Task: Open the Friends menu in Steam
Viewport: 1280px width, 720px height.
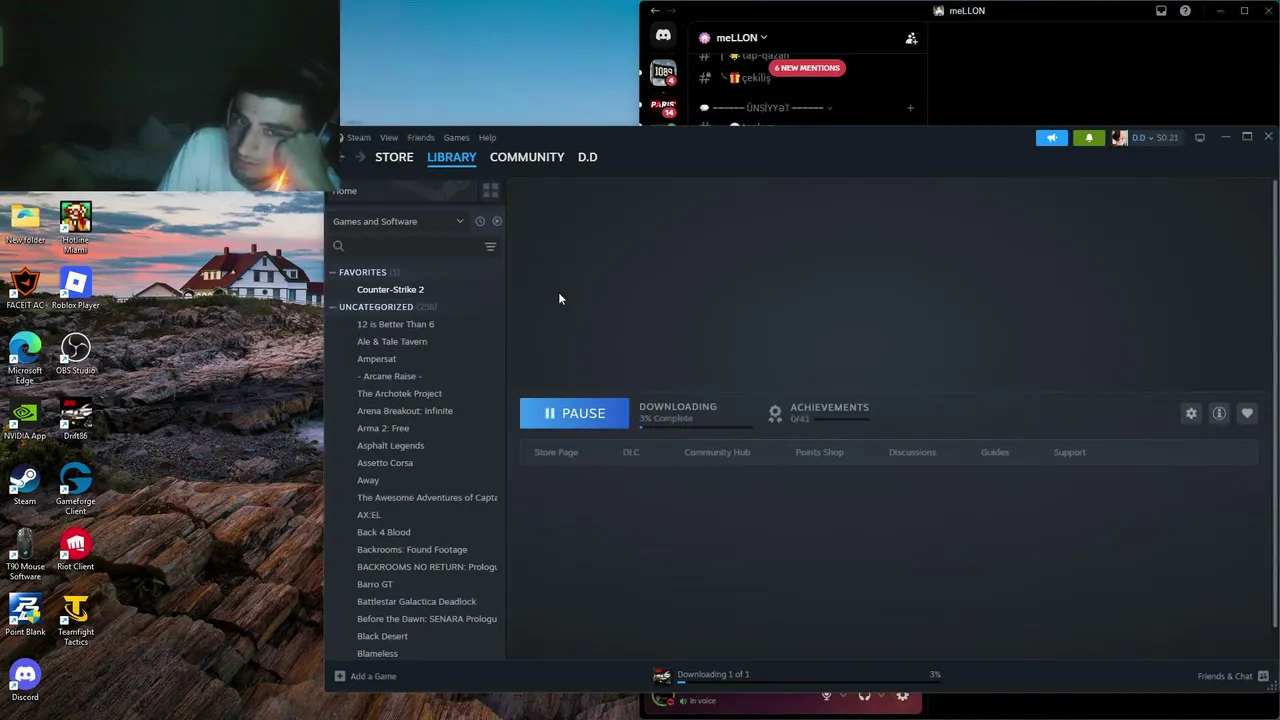Action: point(421,138)
